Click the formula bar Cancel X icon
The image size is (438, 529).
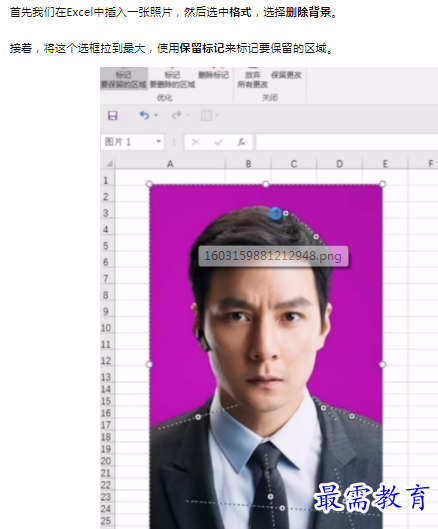(195, 142)
